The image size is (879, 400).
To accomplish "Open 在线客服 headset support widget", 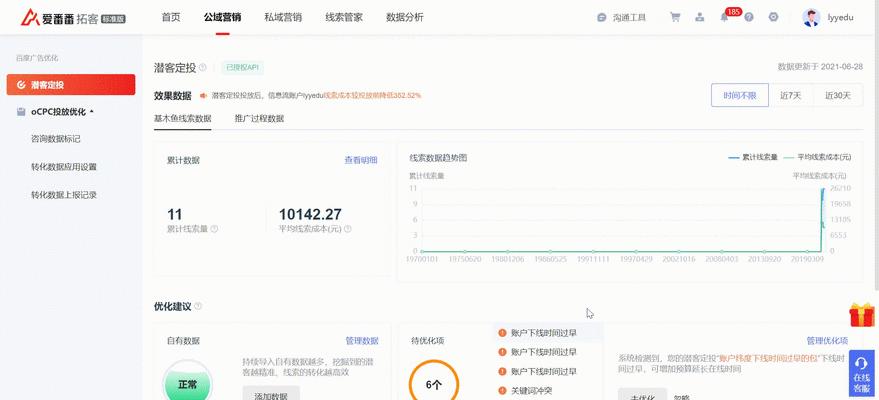I will [x=861, y=371].
